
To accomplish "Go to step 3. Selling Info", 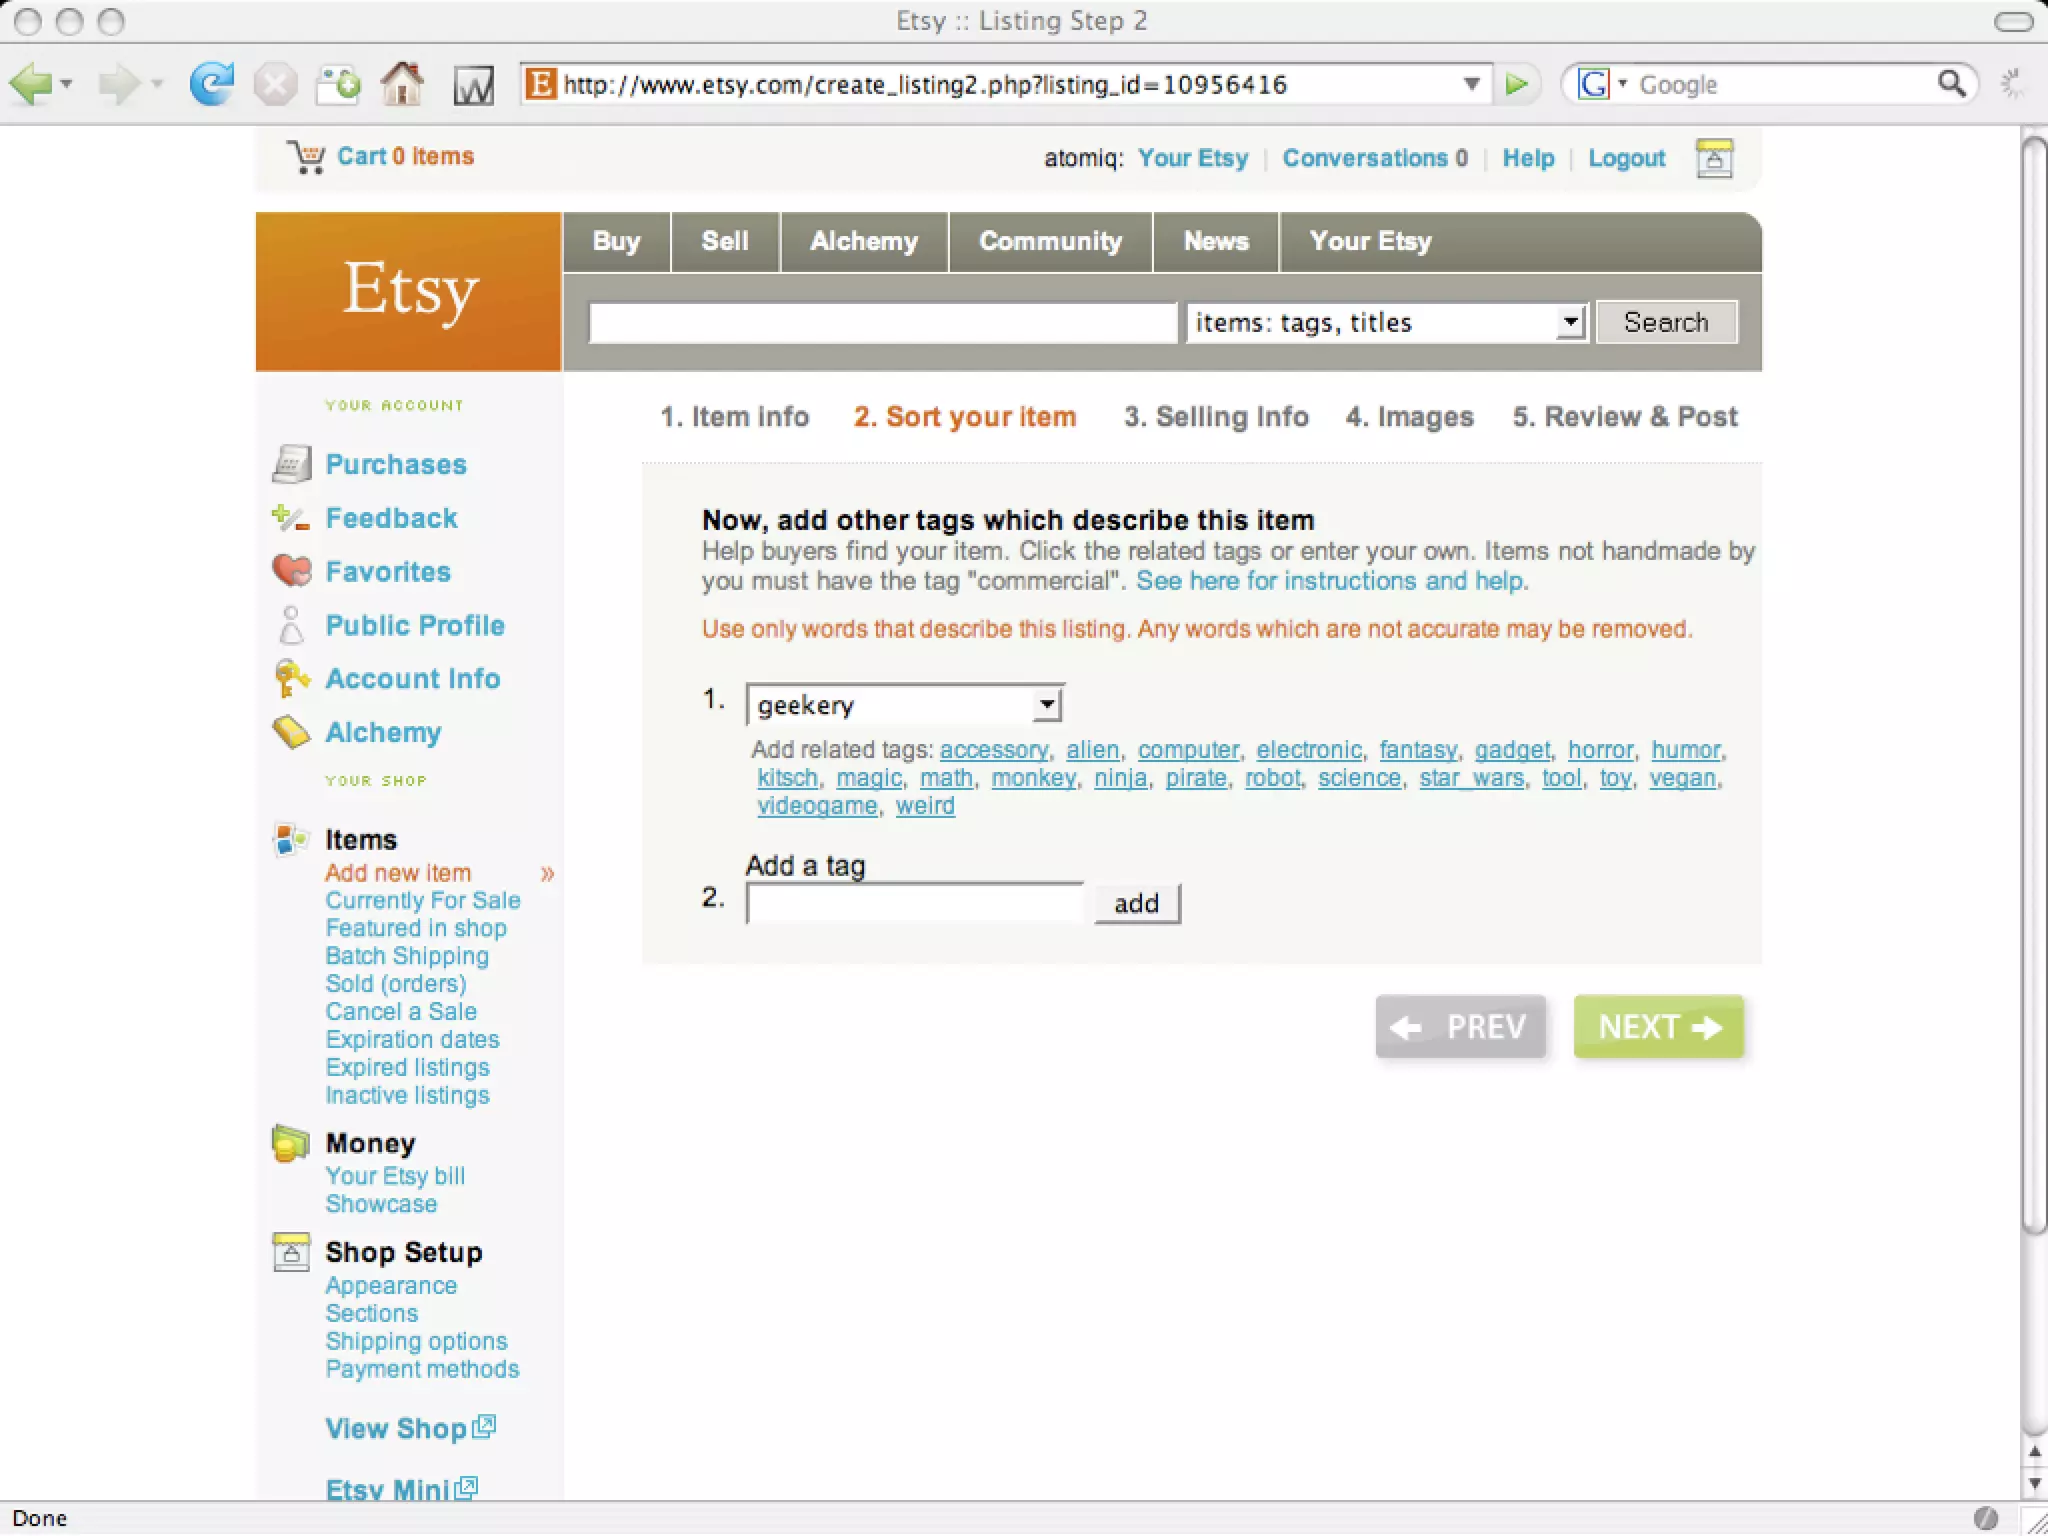I will tap(1215, 417).
